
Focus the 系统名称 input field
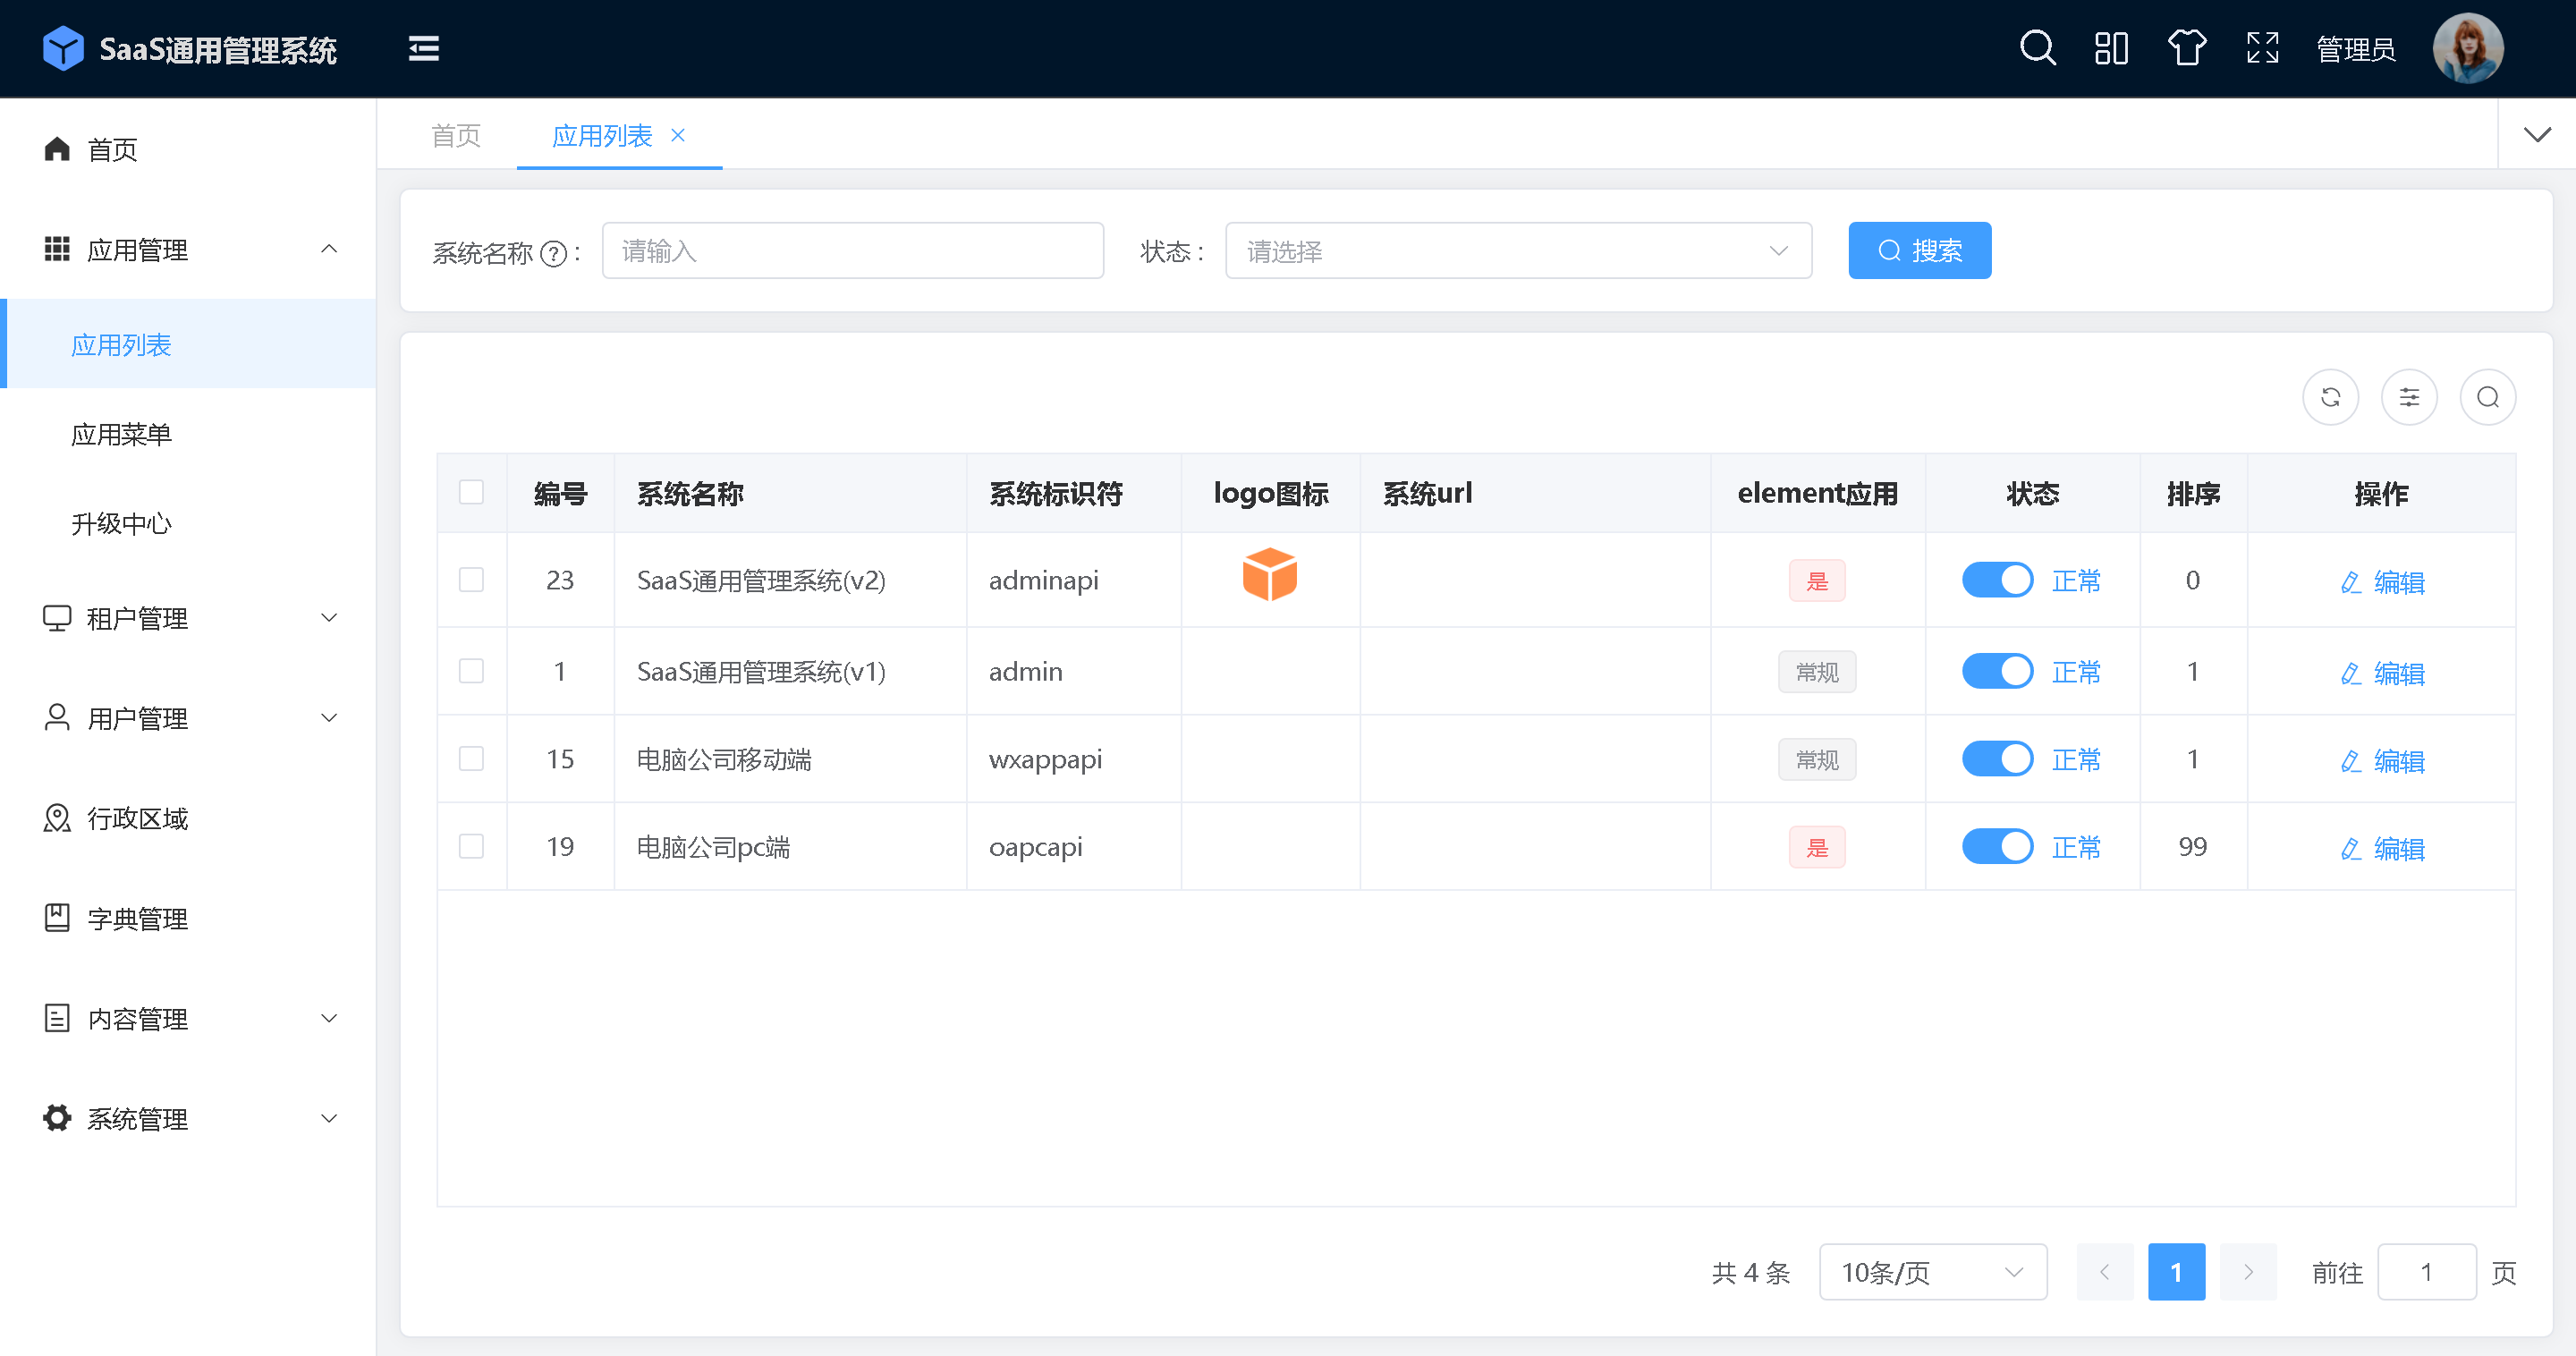pyautogui.click(x=853, y=250)
